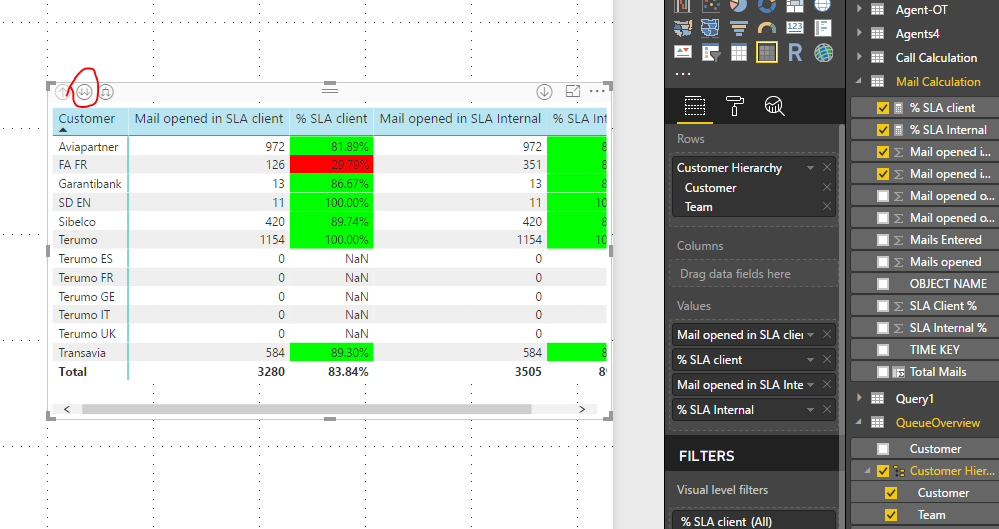
Task: Click the Columns 'Drag data fields here' well
Action: (x=753, y=273)
